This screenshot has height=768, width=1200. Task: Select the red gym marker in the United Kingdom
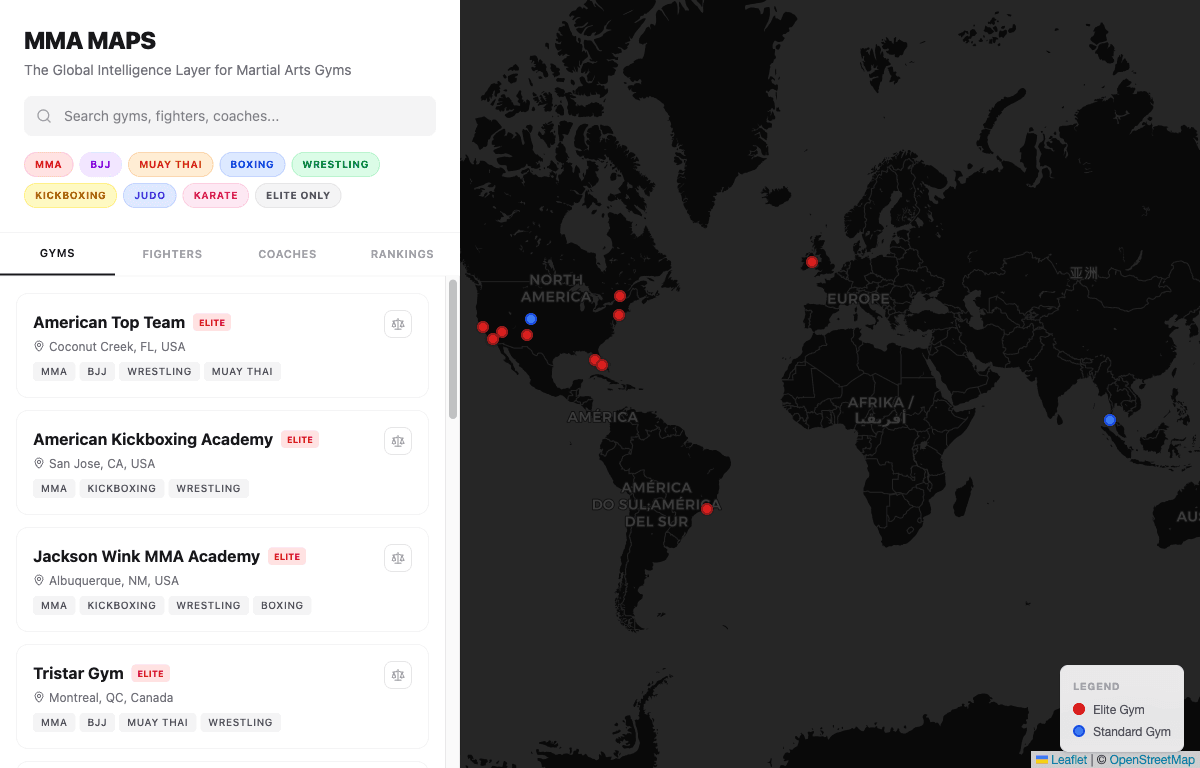tap(812, 262)
